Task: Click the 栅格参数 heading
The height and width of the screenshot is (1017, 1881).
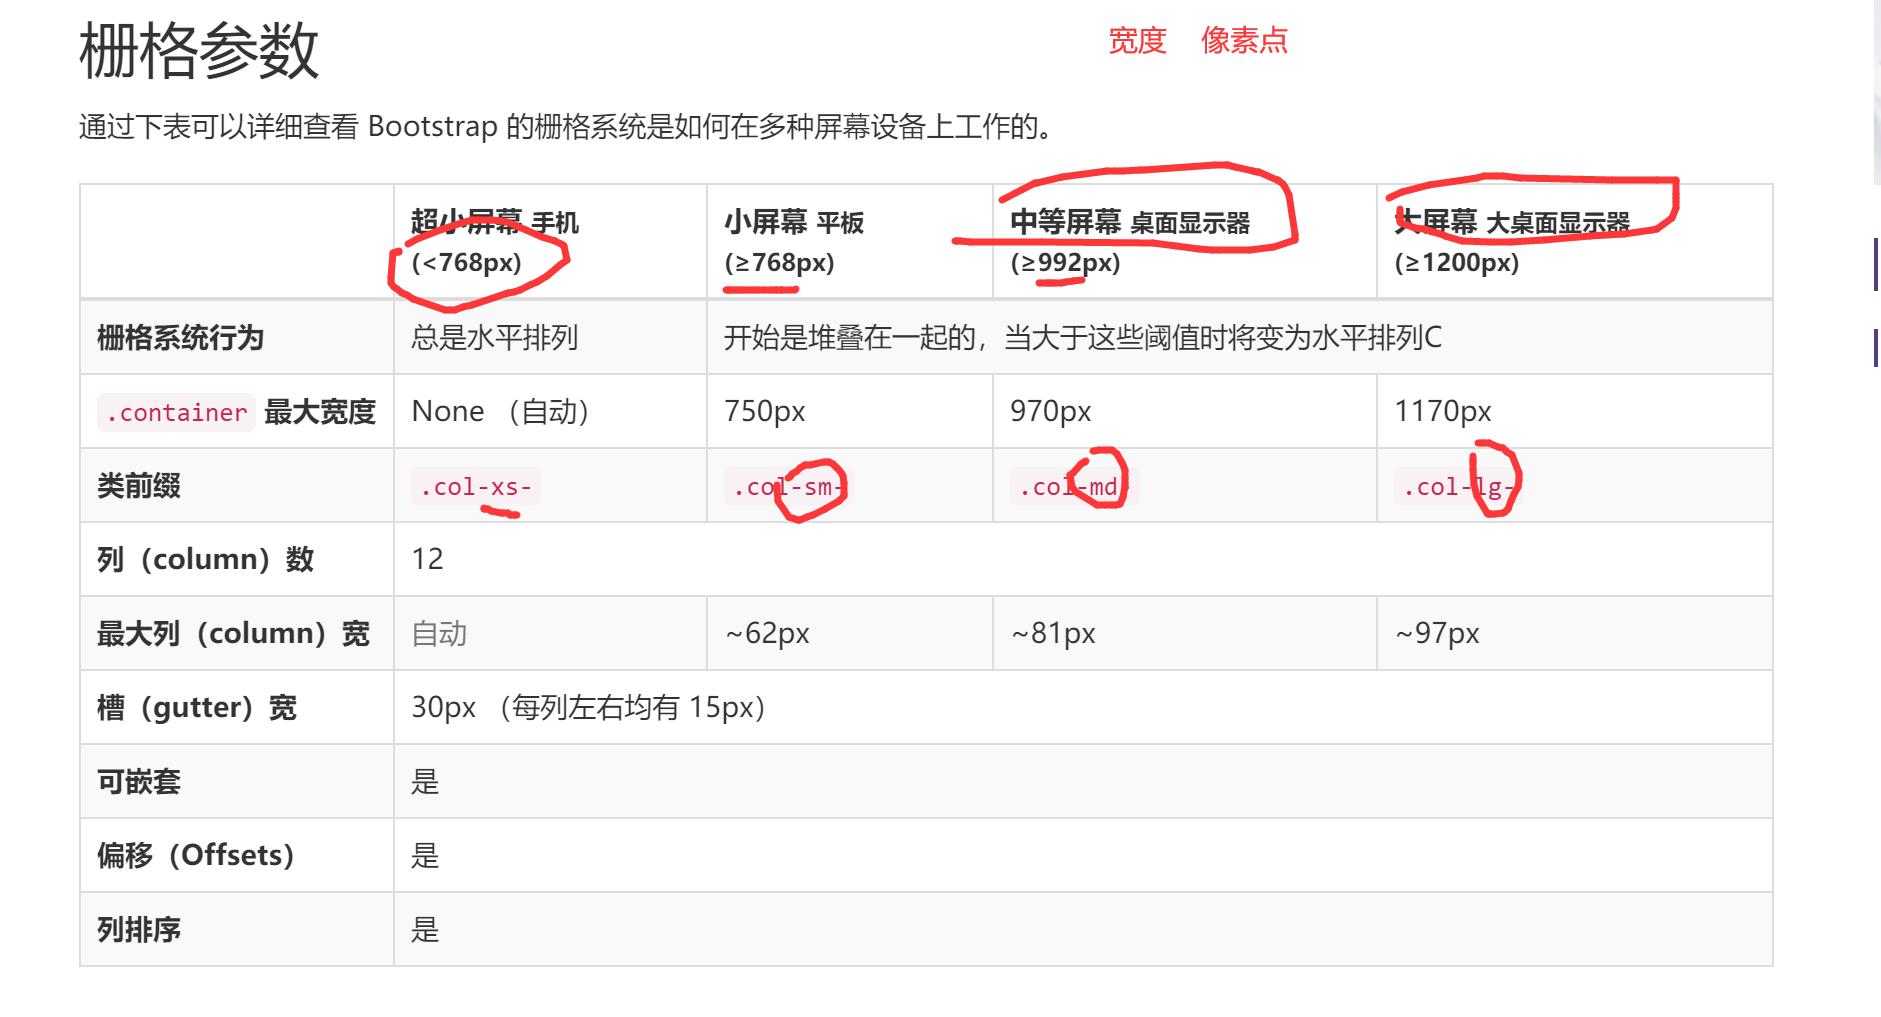Action: 199,51
